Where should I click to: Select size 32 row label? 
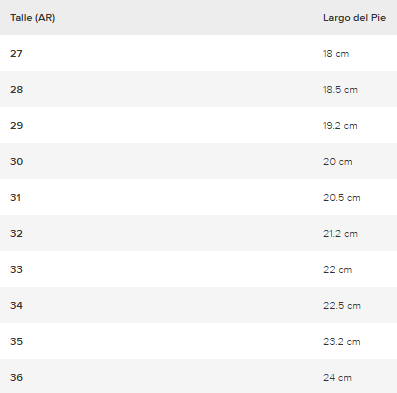click(x=16, y=234)
